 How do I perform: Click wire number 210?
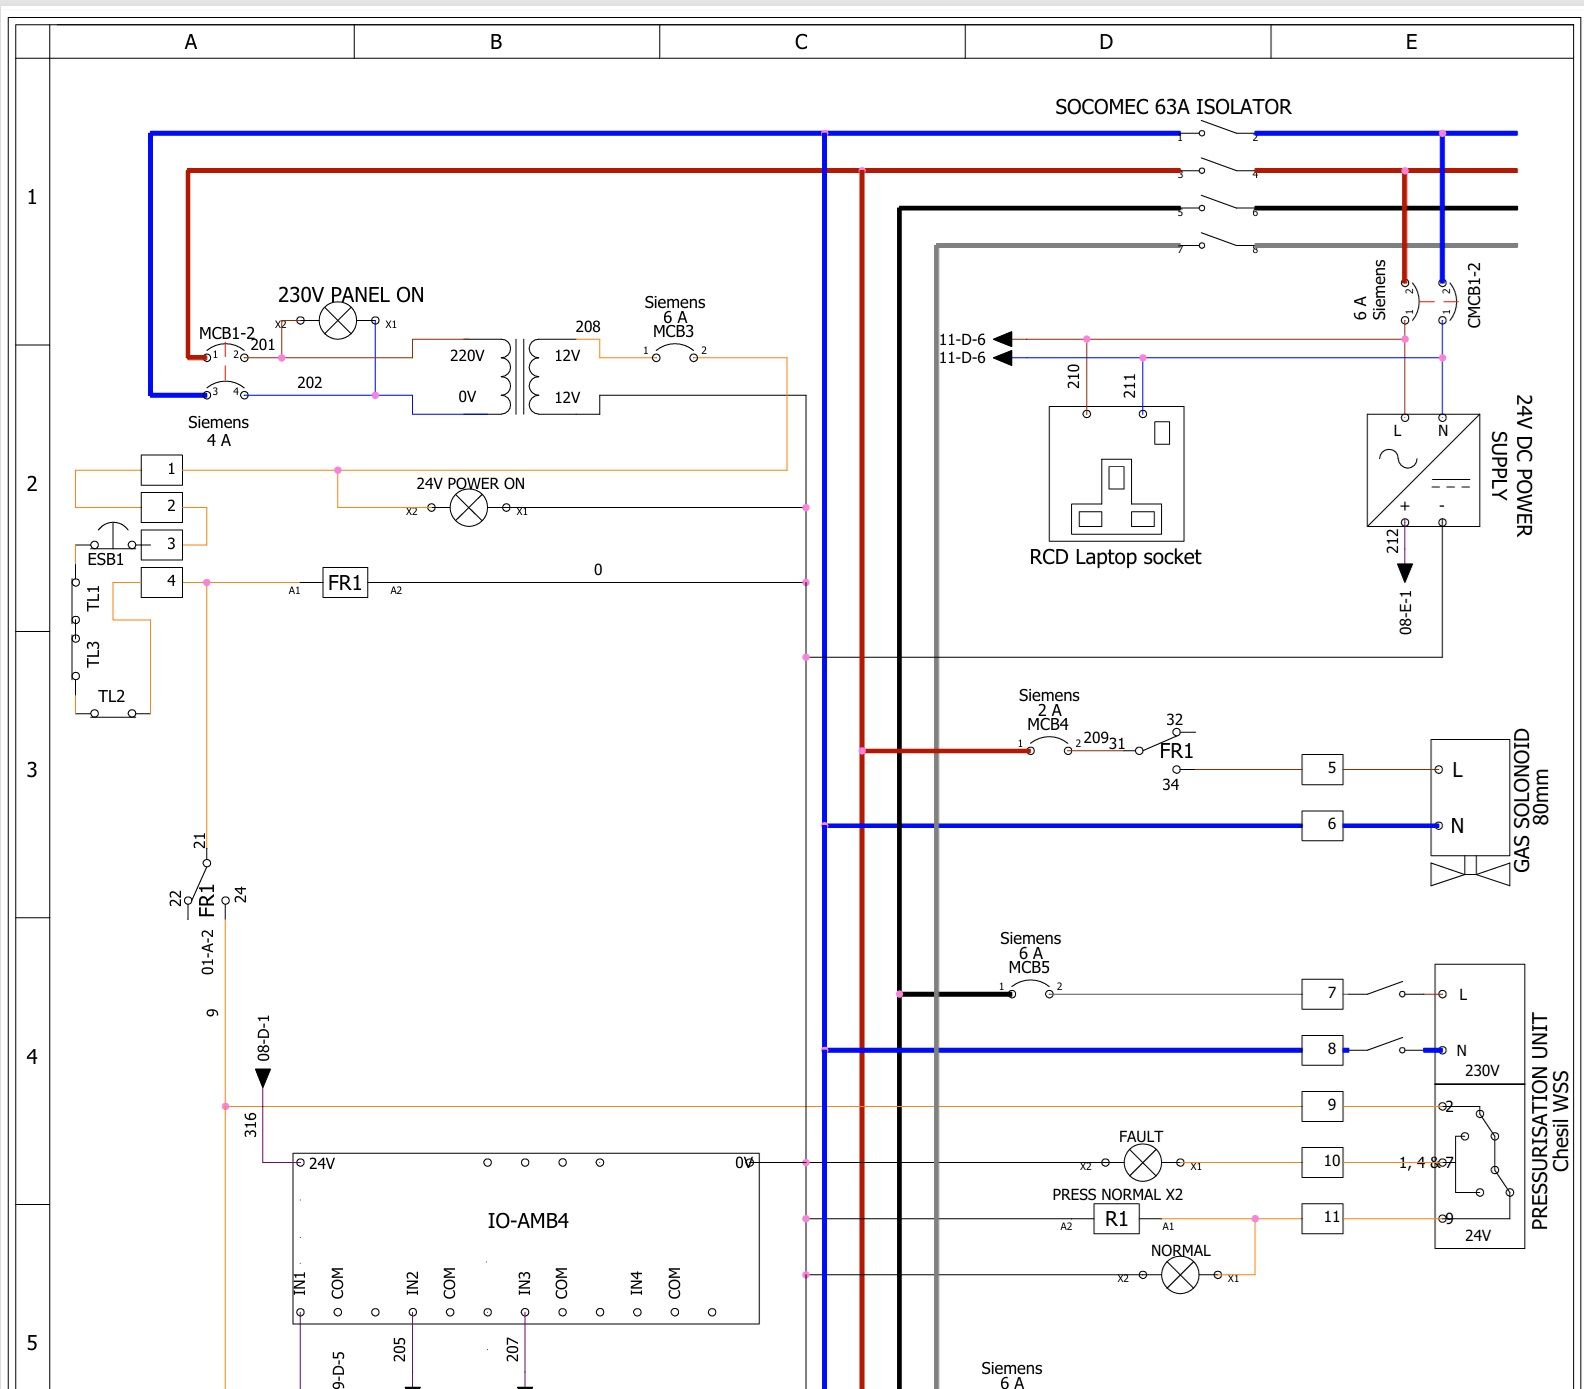1074,376
